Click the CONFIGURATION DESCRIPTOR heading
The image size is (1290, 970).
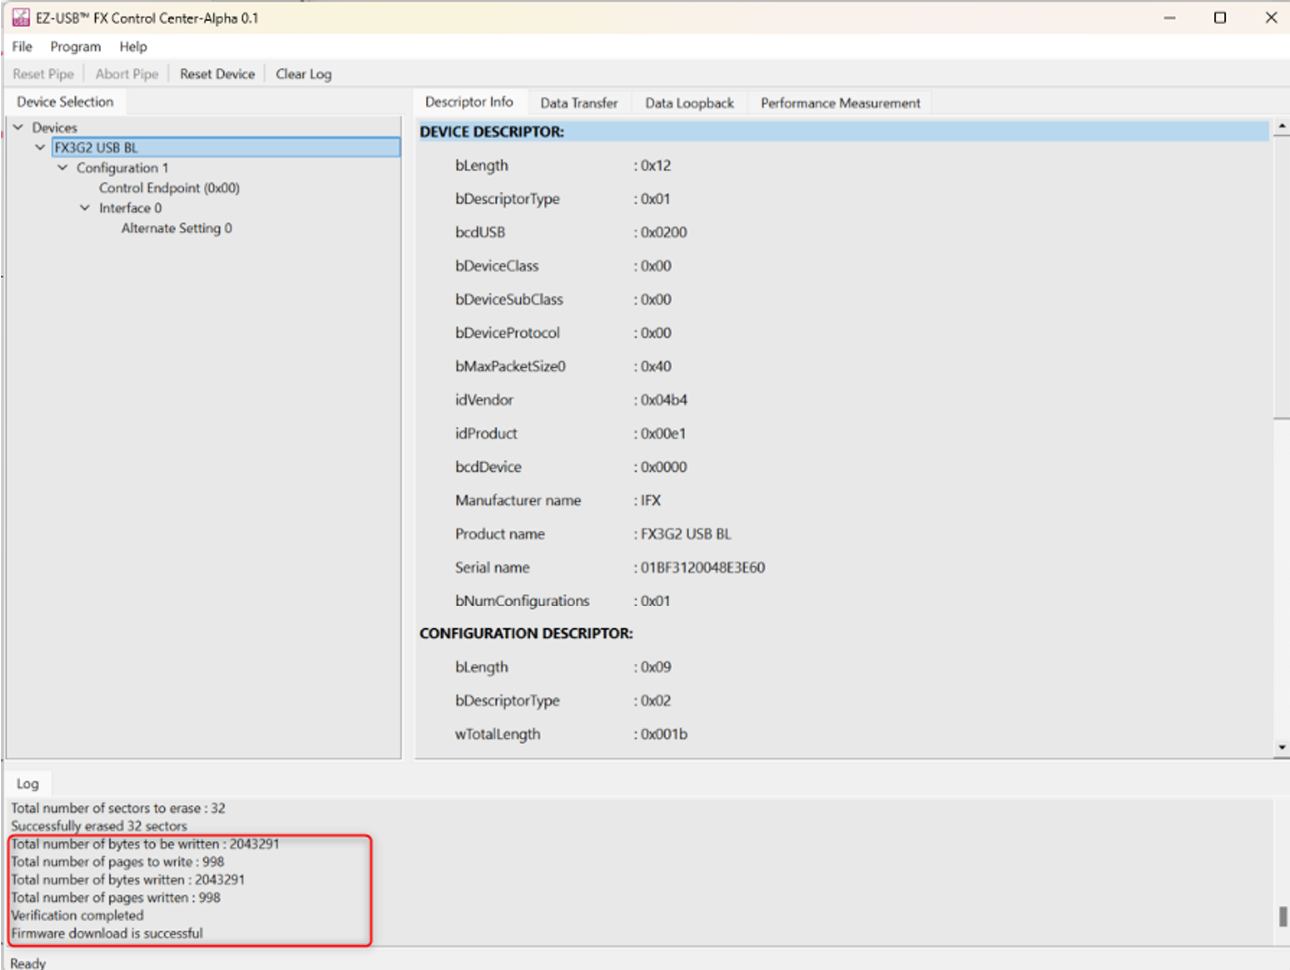click(x=526, y=634)
